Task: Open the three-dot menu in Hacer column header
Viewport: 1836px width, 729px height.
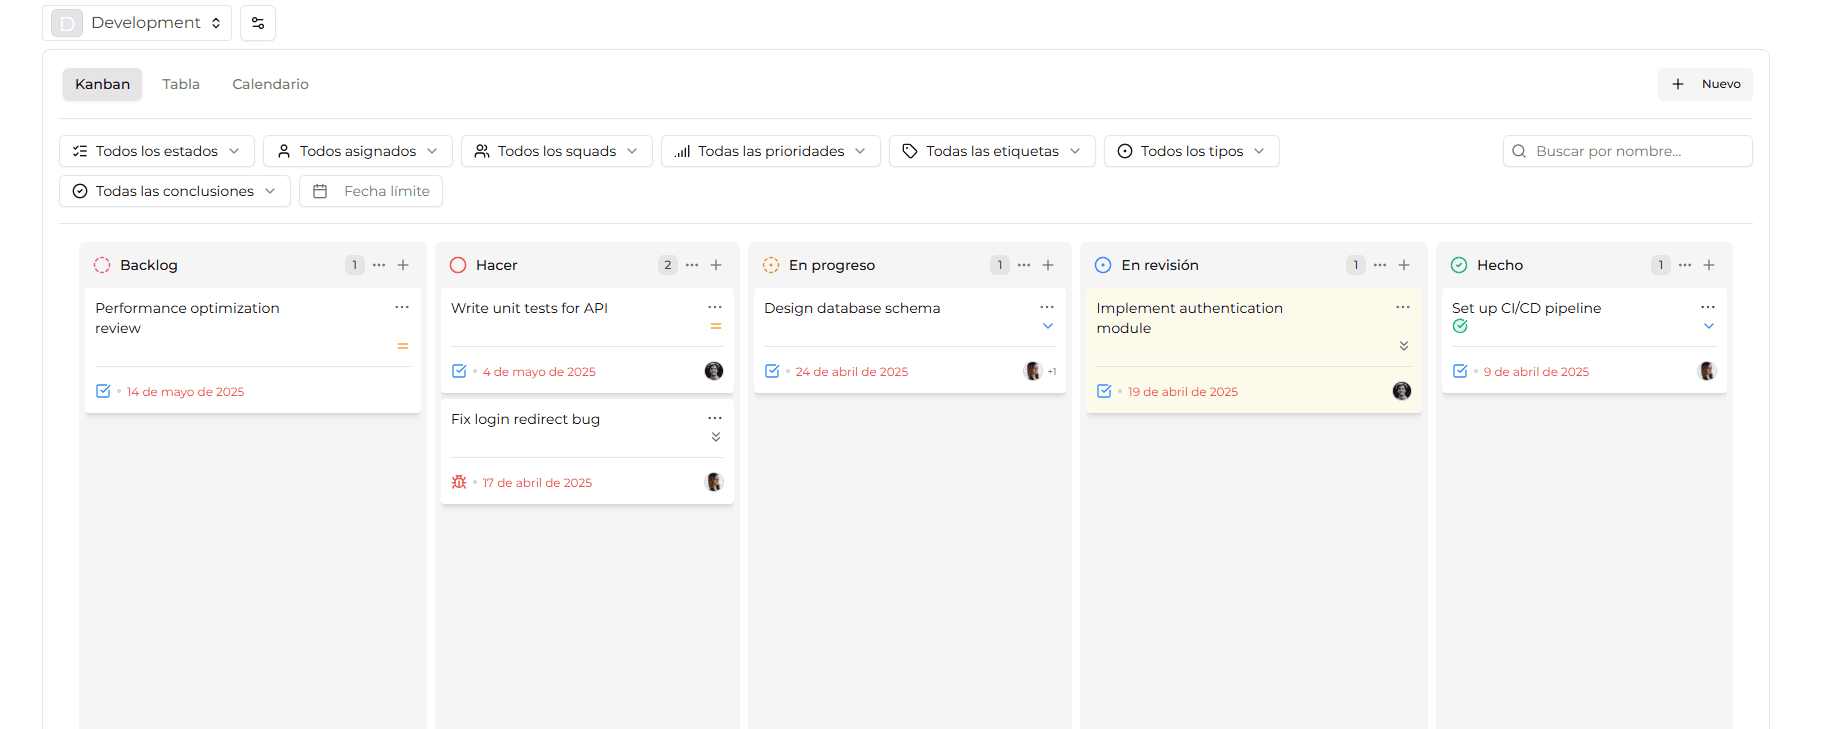Action: (x=692, y=265)
